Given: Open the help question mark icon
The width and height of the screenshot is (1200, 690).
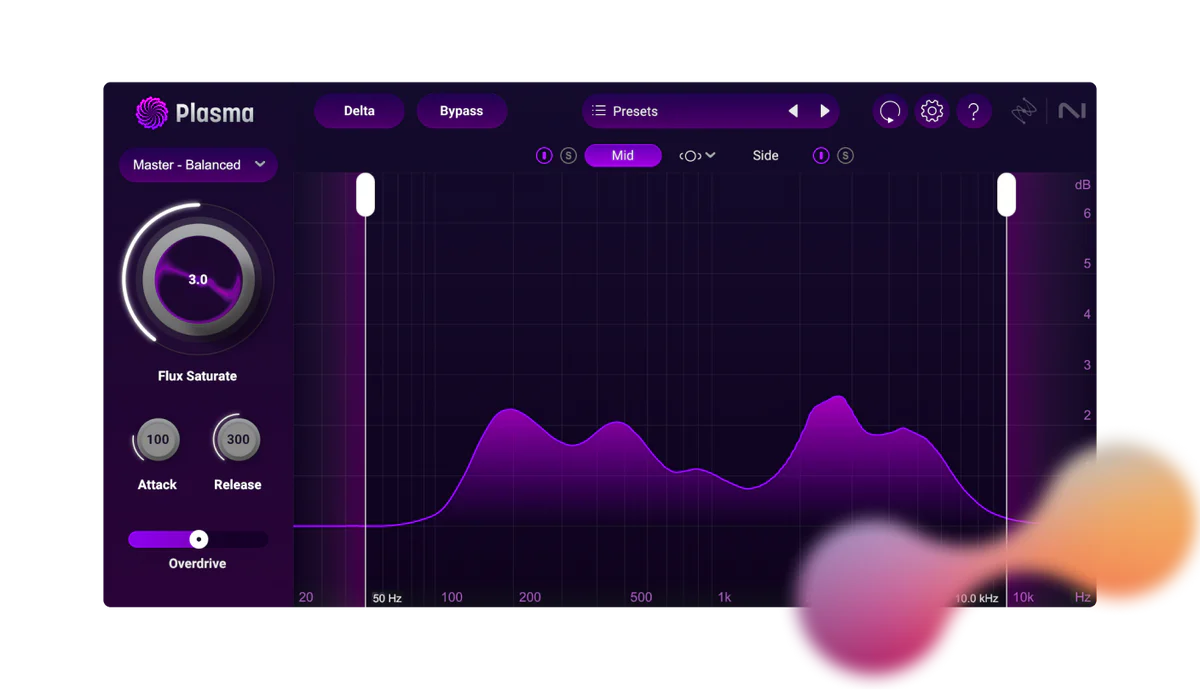Looking at the screenshot, I should pos(974,111).
